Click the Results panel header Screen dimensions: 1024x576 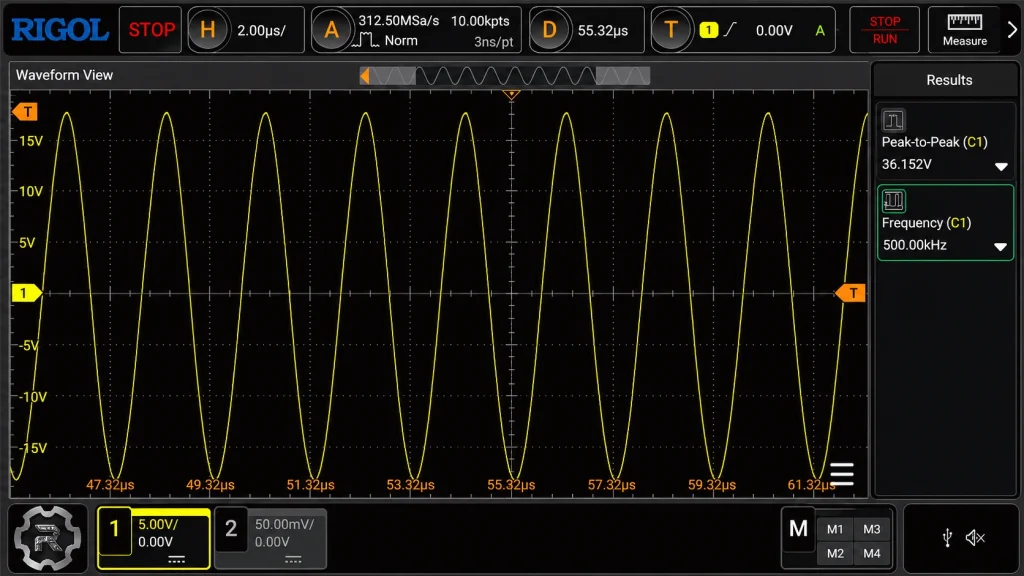click(x=949, y=80)
